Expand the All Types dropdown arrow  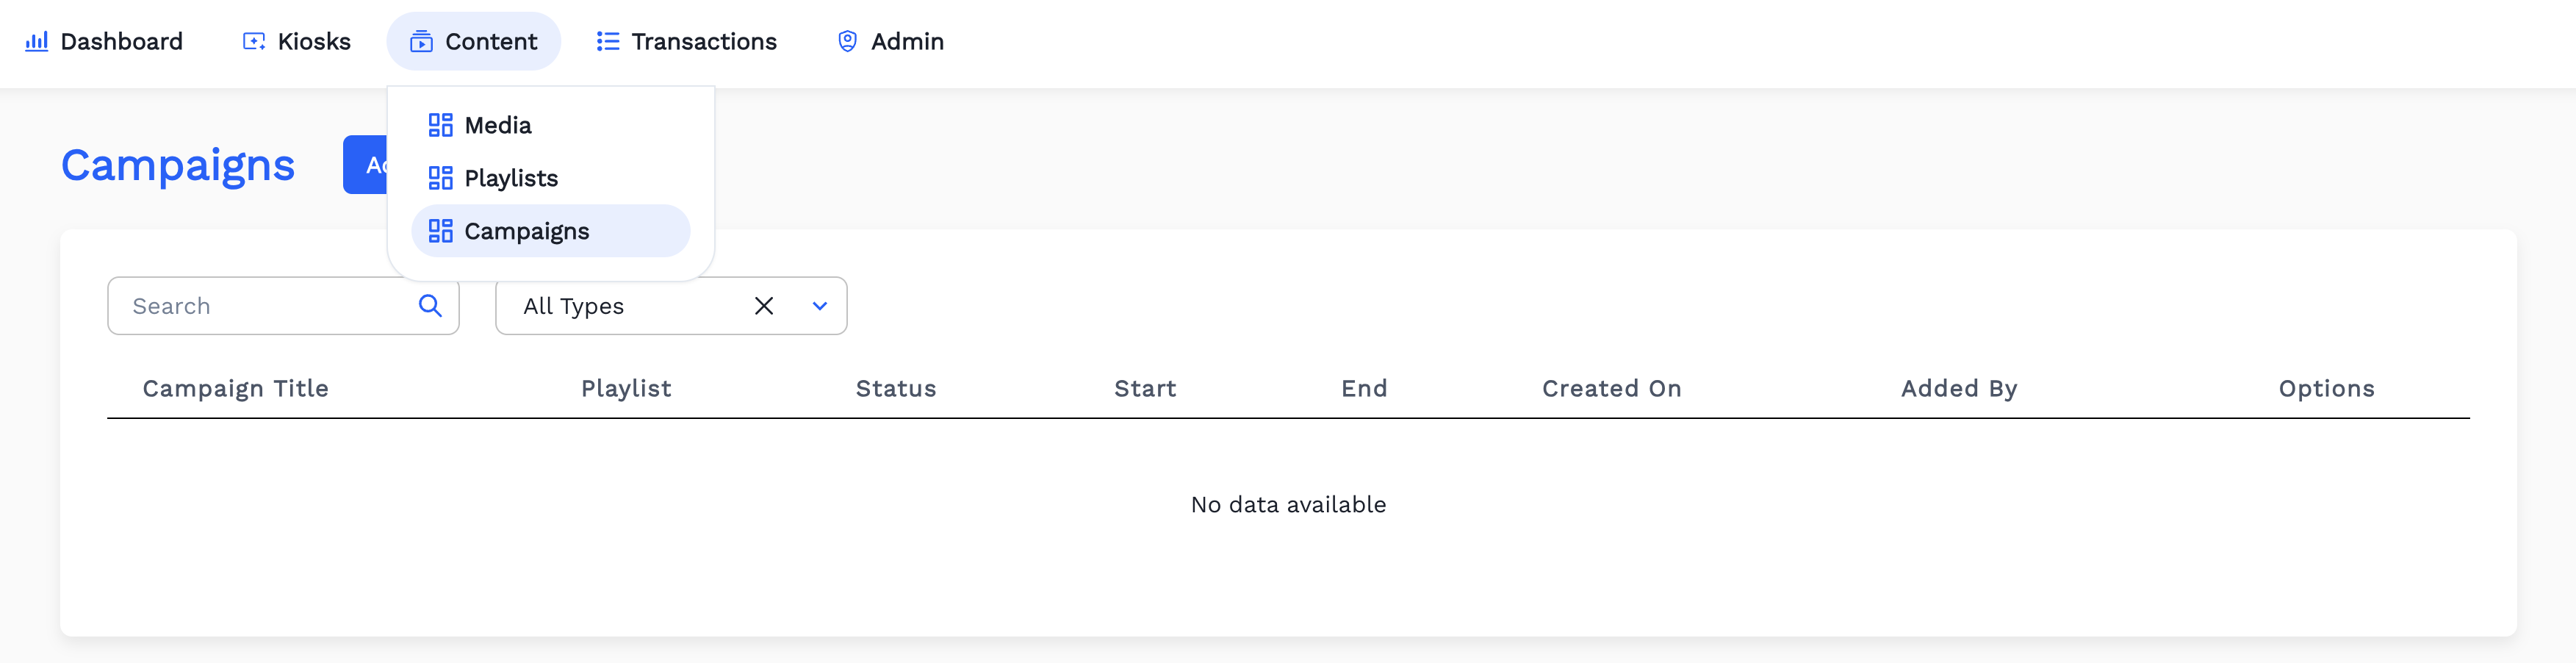(820, 306)
